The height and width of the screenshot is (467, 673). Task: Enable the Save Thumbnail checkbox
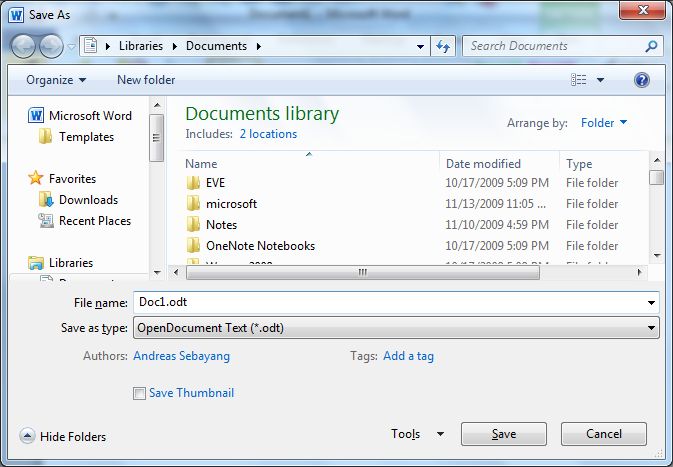[139, 393]
